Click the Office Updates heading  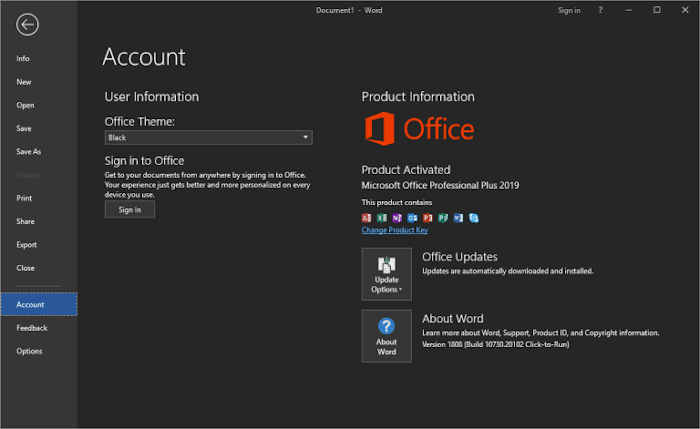(460, 257)
